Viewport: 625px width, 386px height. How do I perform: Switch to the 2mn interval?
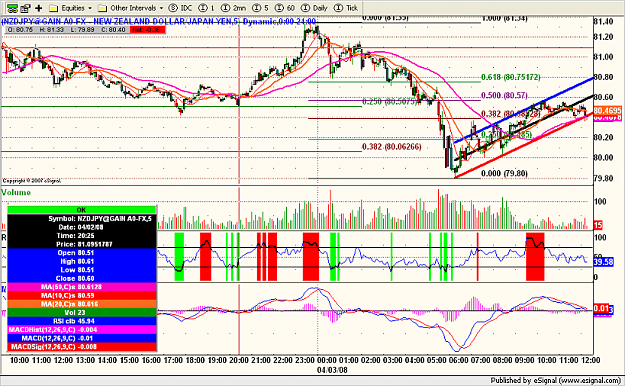234,8
